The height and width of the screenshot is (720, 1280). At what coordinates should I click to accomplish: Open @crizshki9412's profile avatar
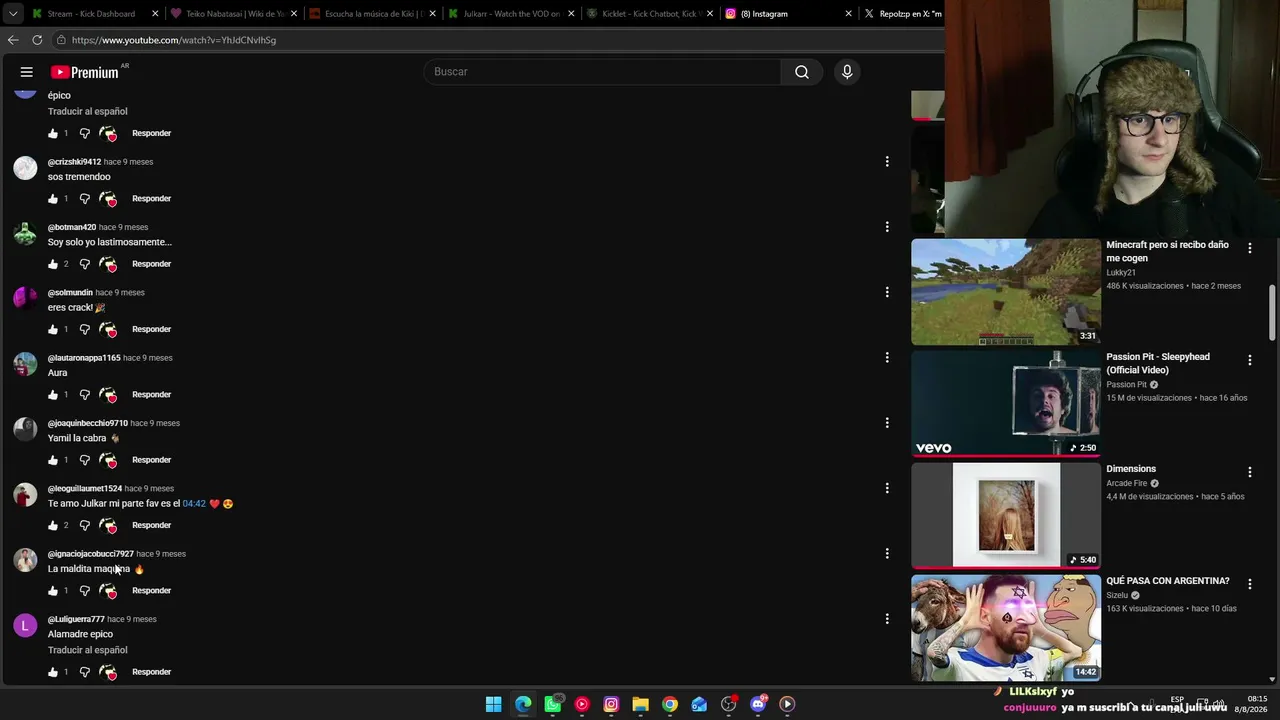(x=25, y=168)
